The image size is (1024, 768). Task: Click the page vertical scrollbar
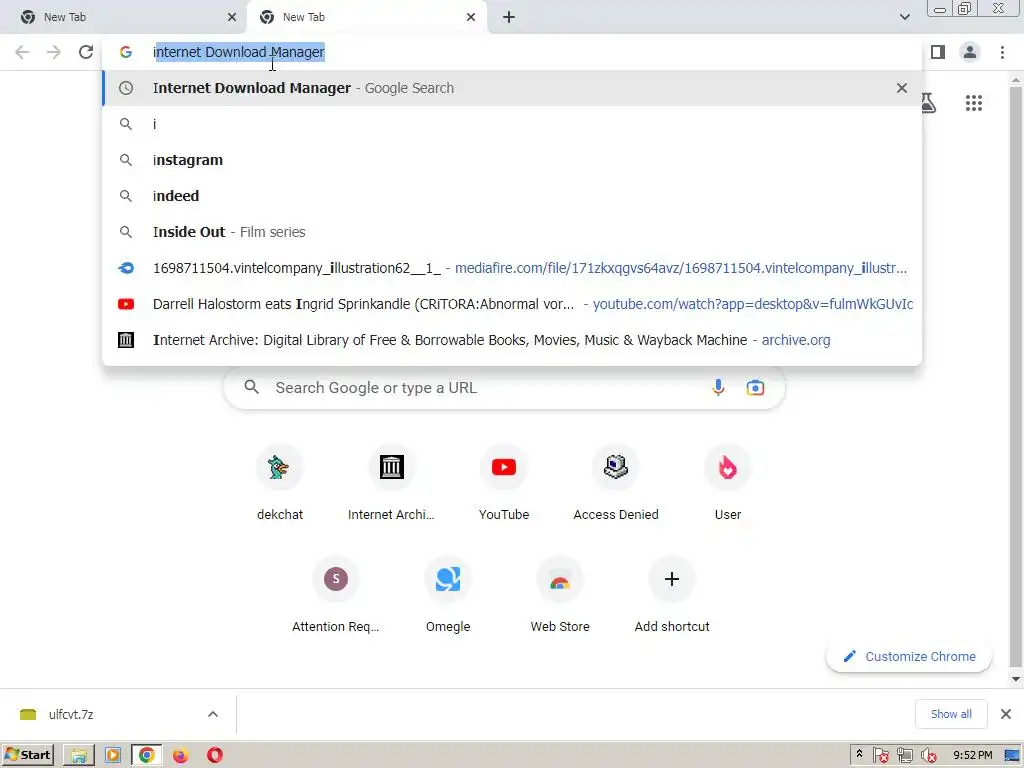[x=1016, y=376]
